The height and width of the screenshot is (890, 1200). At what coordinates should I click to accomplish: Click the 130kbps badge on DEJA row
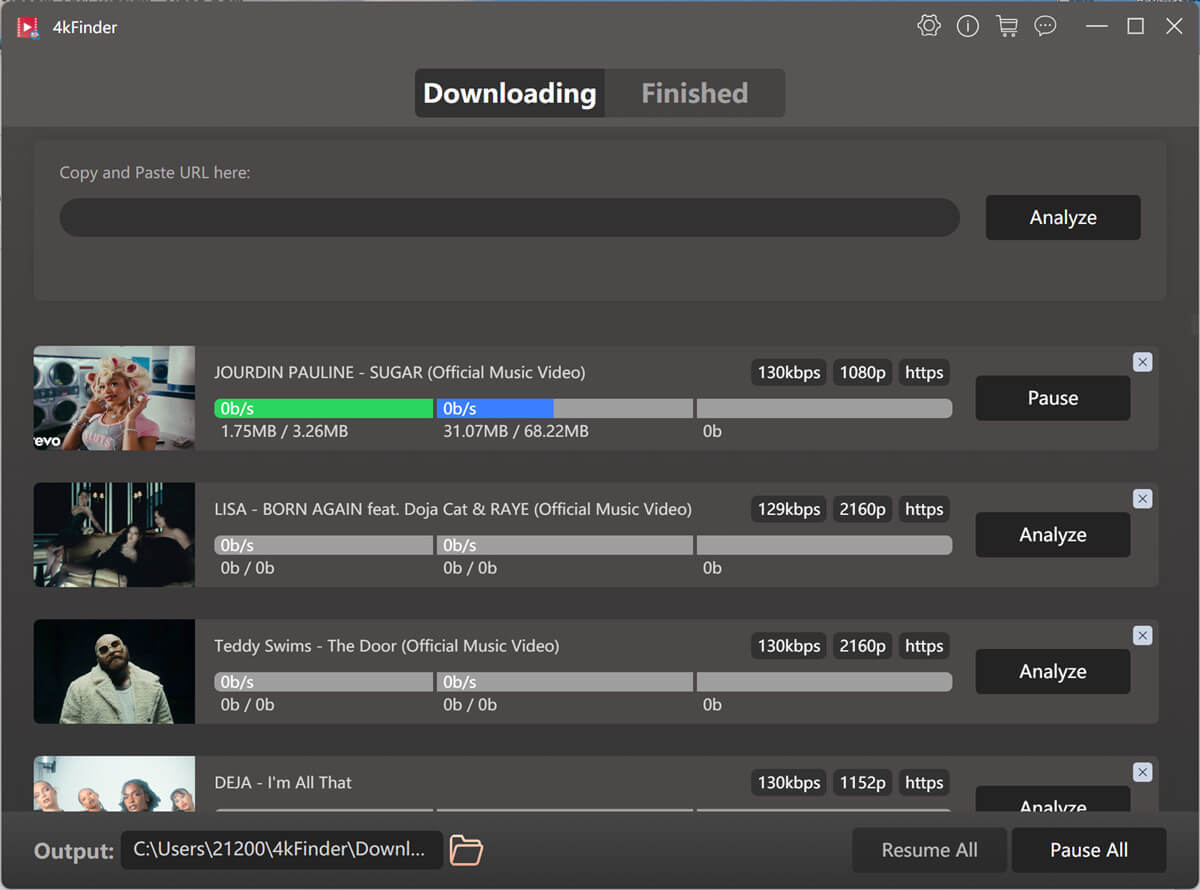[x=789, y=783]
